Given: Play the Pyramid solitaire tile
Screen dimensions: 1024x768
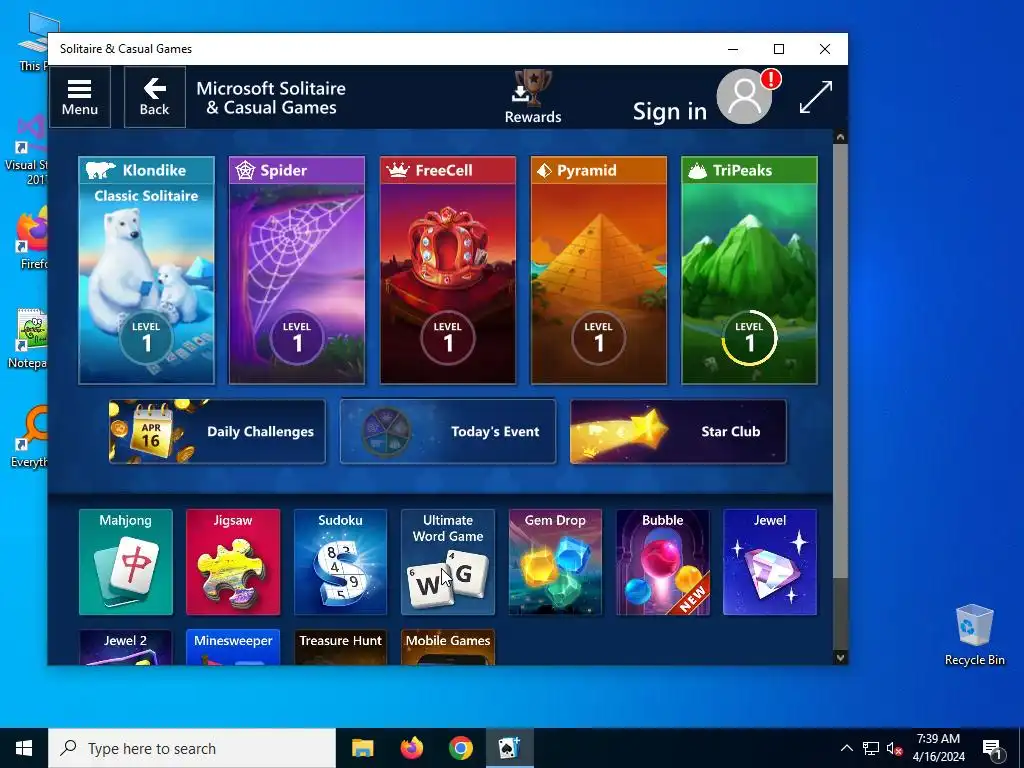Looking at the screenshot, I should click(598, 270).
